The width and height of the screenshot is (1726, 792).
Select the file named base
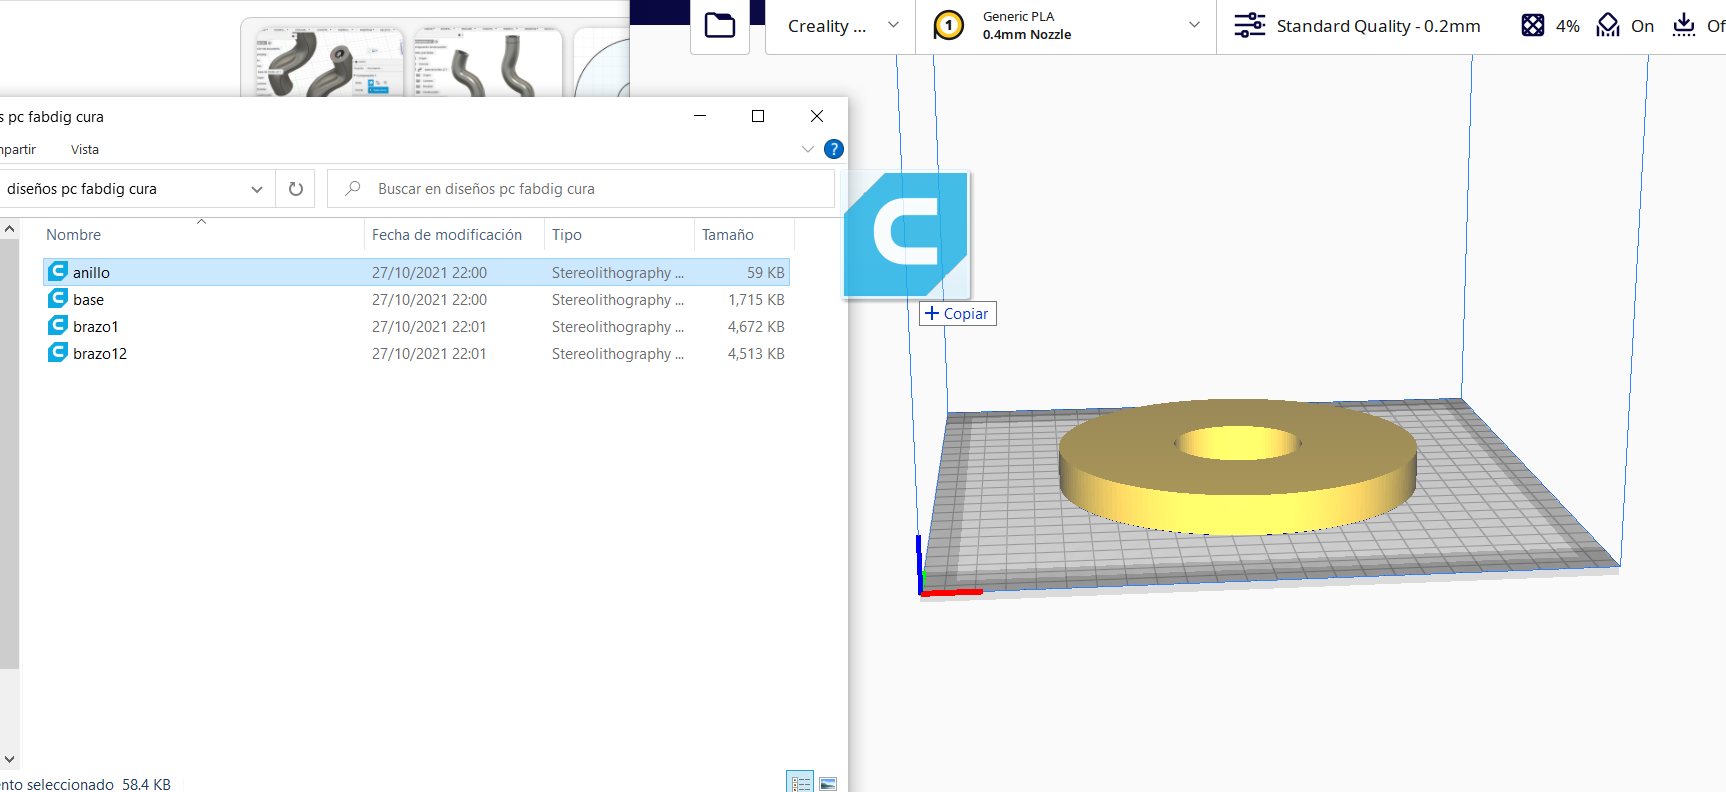tap(88, 299)
